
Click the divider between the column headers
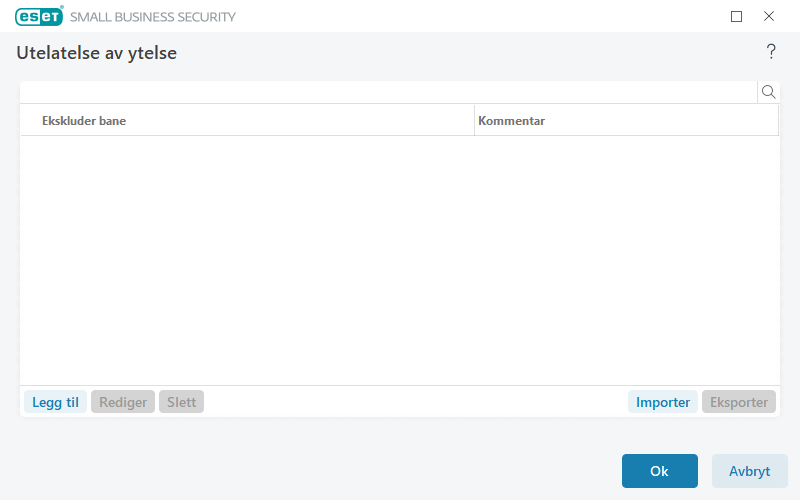(x=474, y=121)
